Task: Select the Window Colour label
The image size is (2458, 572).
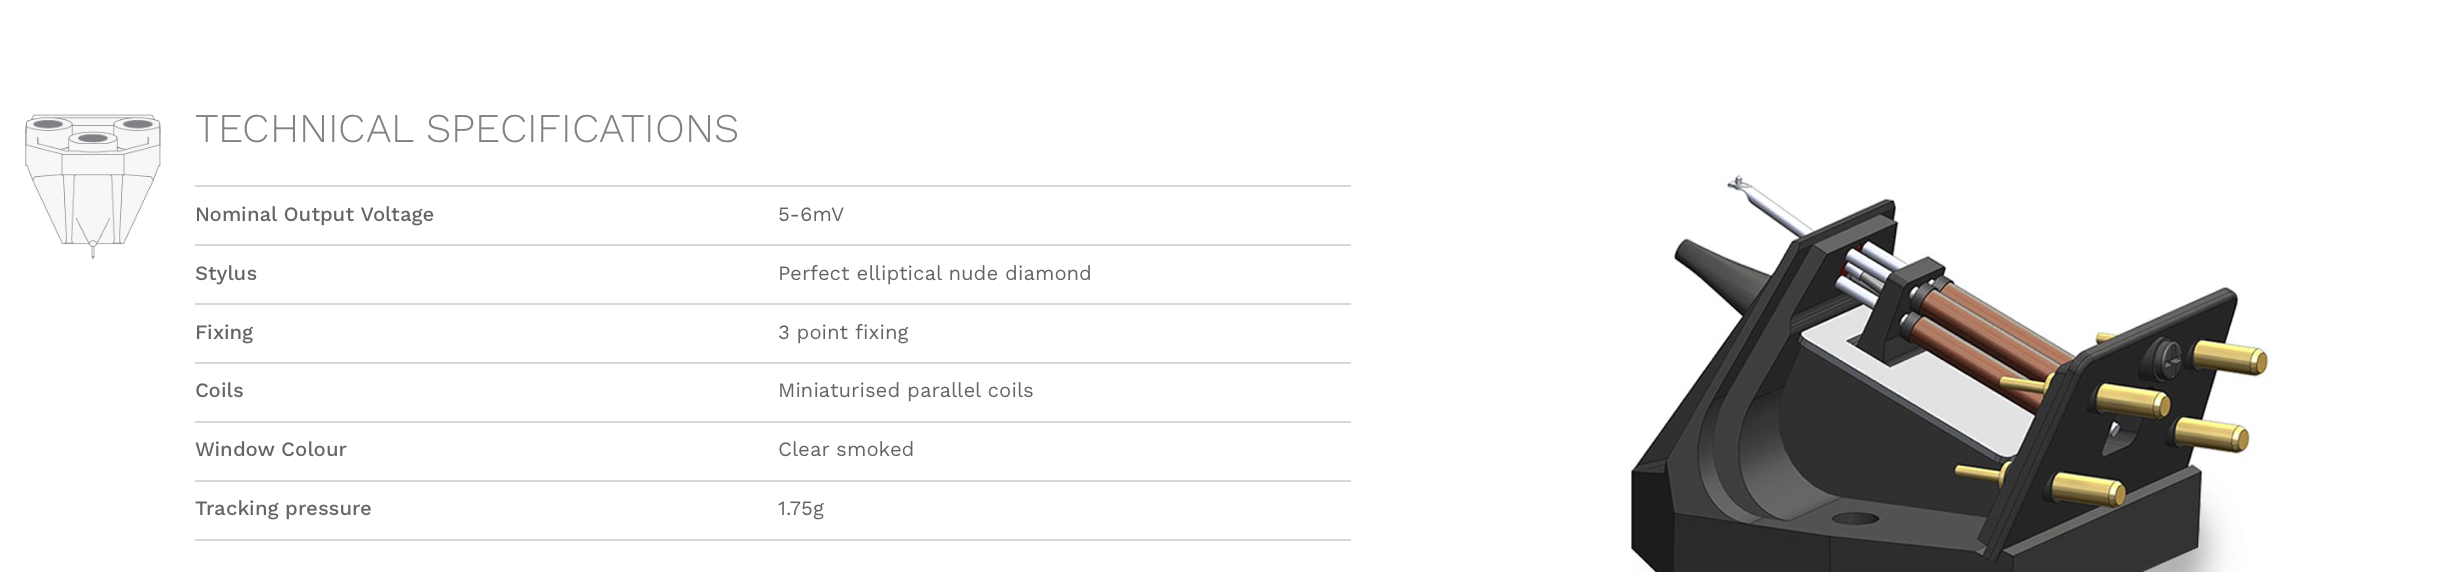Action: click(271, 449)
